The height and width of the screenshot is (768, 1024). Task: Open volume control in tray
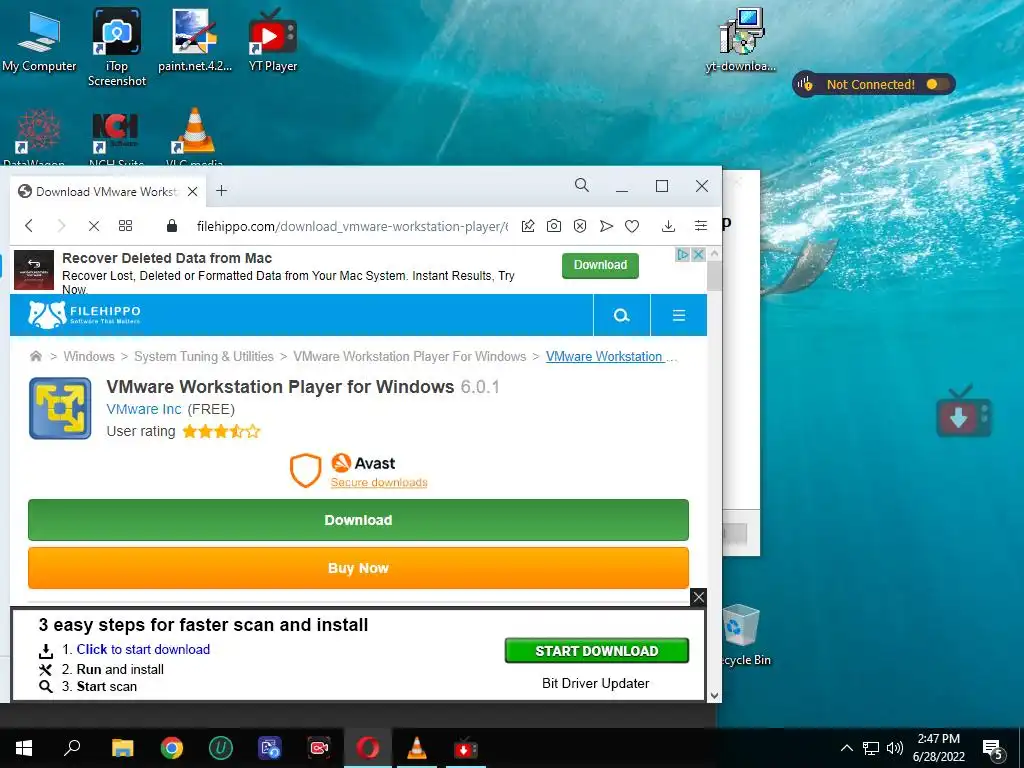895,748
